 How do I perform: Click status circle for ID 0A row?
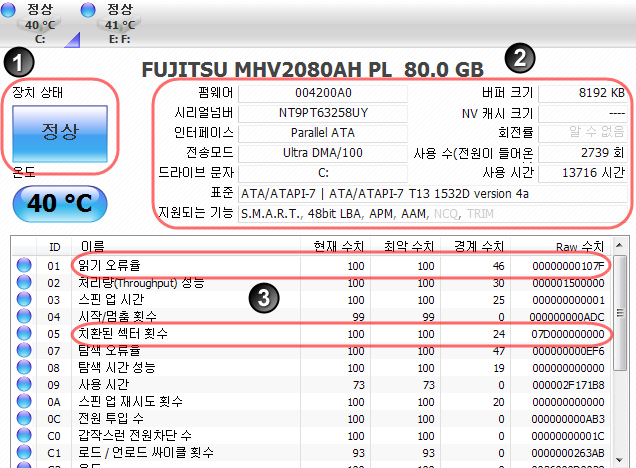point(24,401)
